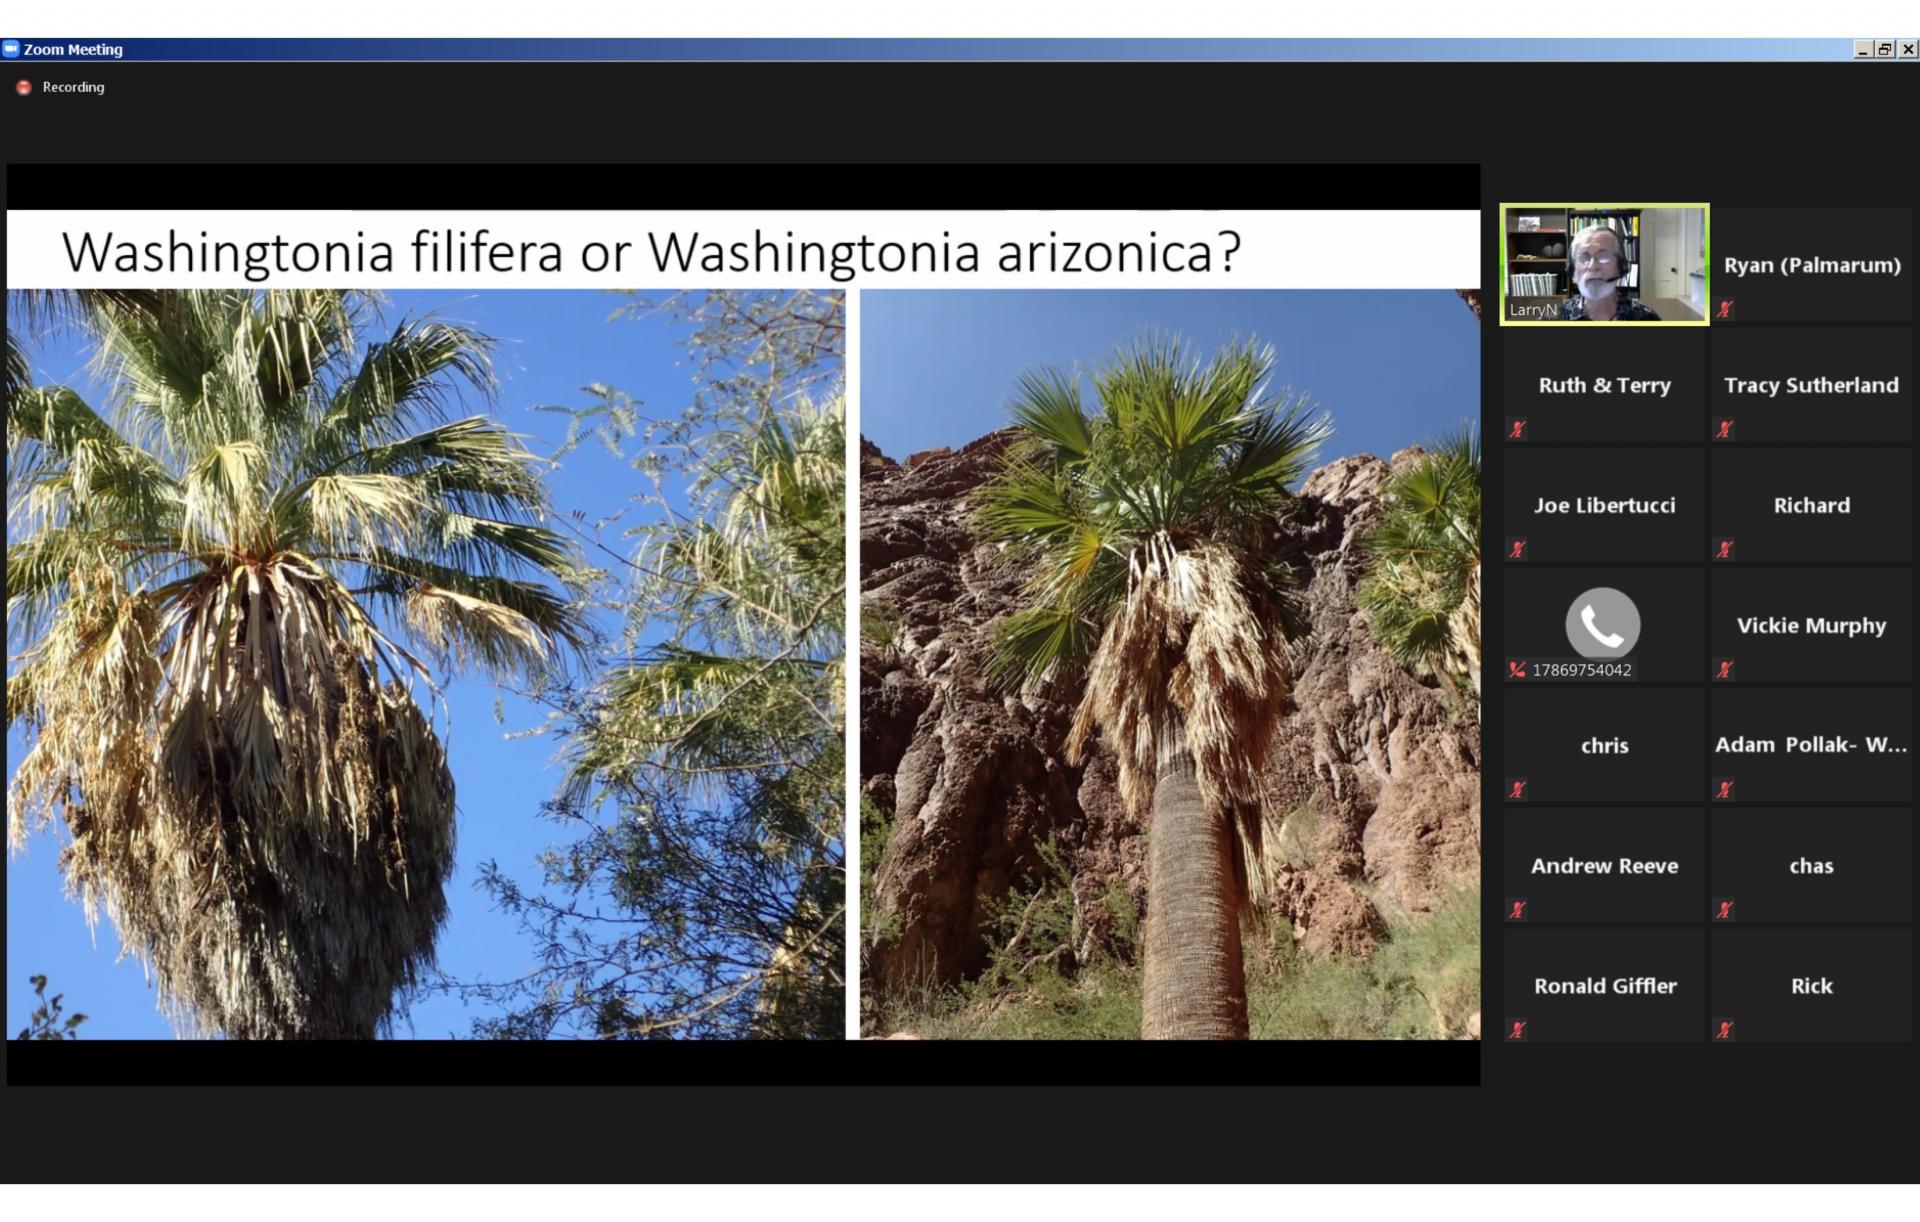
Task: Click the Zoom Meeting title bar icon
Action: point(11,49)
